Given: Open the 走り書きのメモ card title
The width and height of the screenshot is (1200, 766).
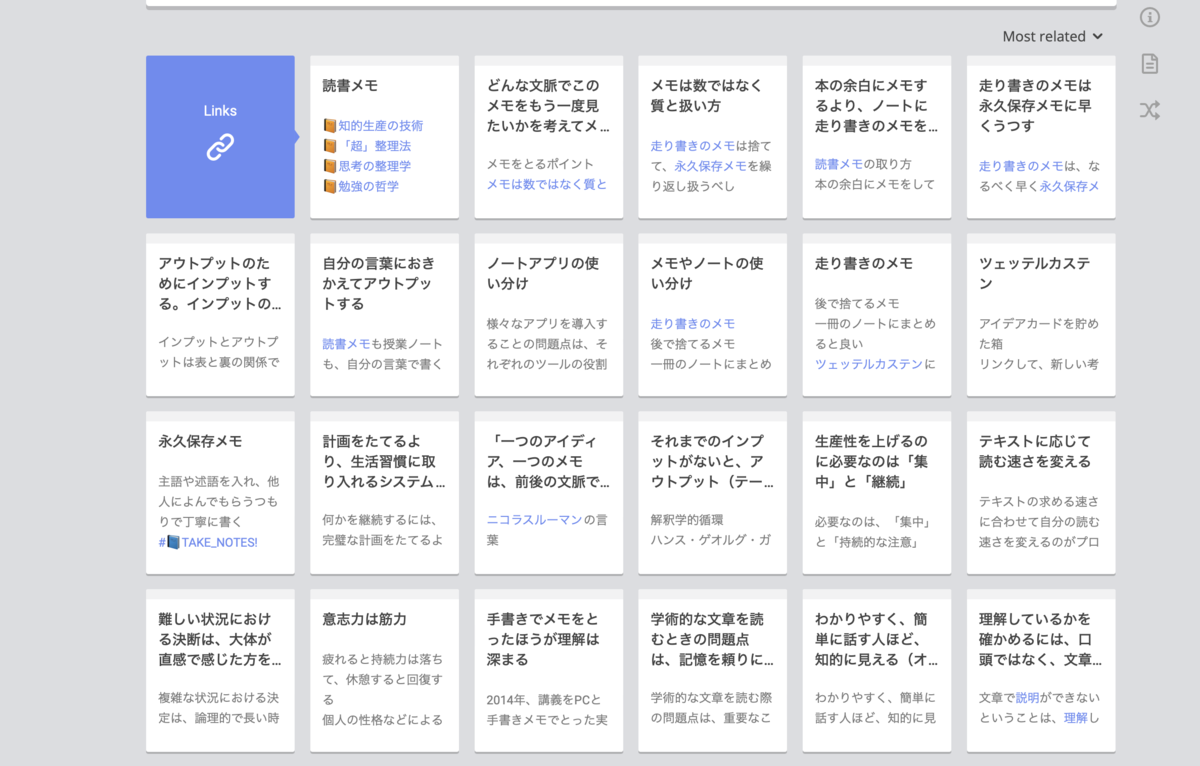Looking at the screenshot, I should coord(864,264).
